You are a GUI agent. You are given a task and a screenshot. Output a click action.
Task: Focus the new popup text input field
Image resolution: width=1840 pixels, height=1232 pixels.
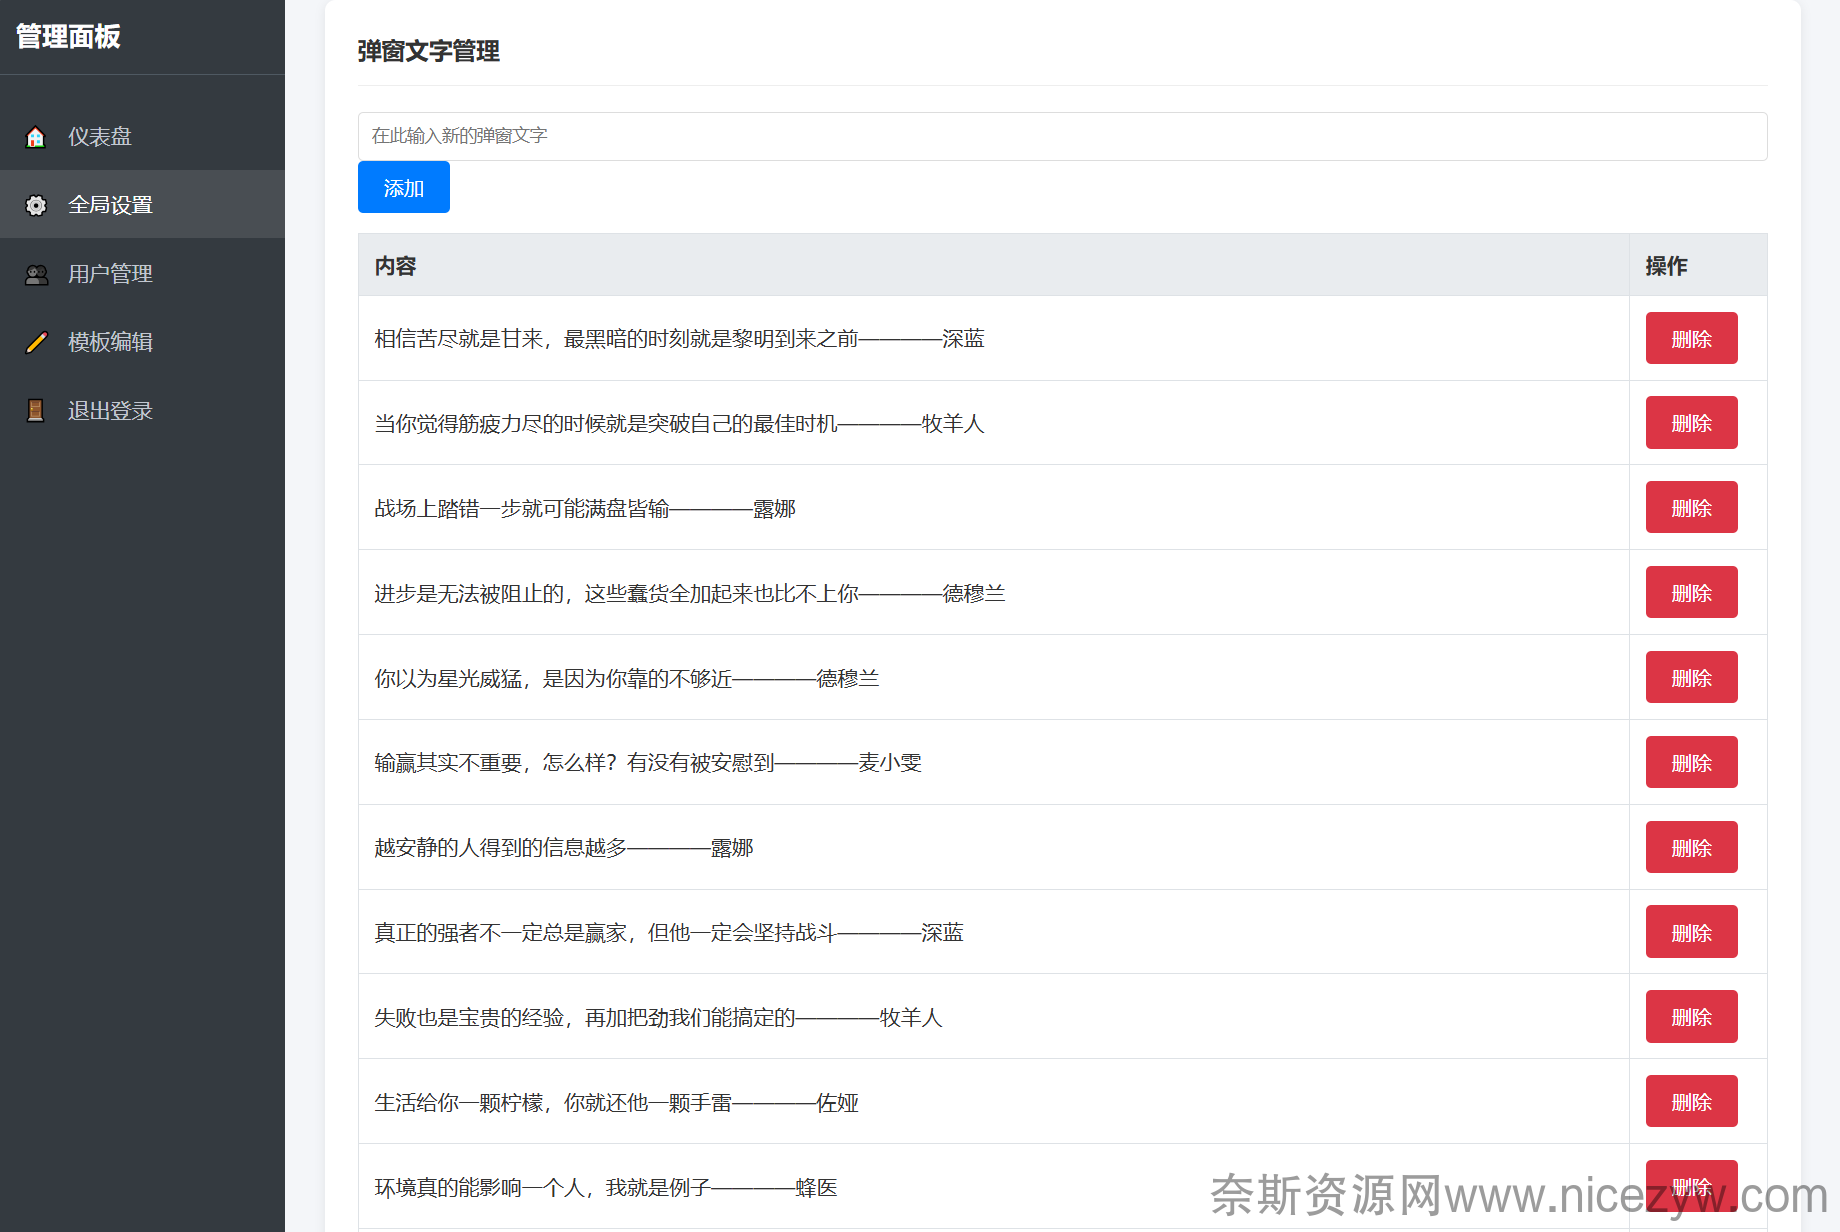coord(1062,136)
